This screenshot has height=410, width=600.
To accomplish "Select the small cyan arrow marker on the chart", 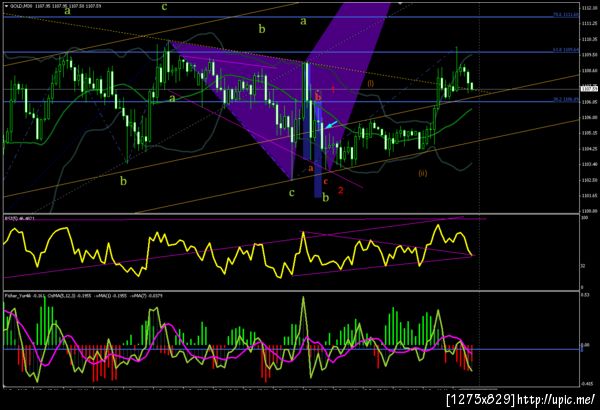I will coord(331,124).
